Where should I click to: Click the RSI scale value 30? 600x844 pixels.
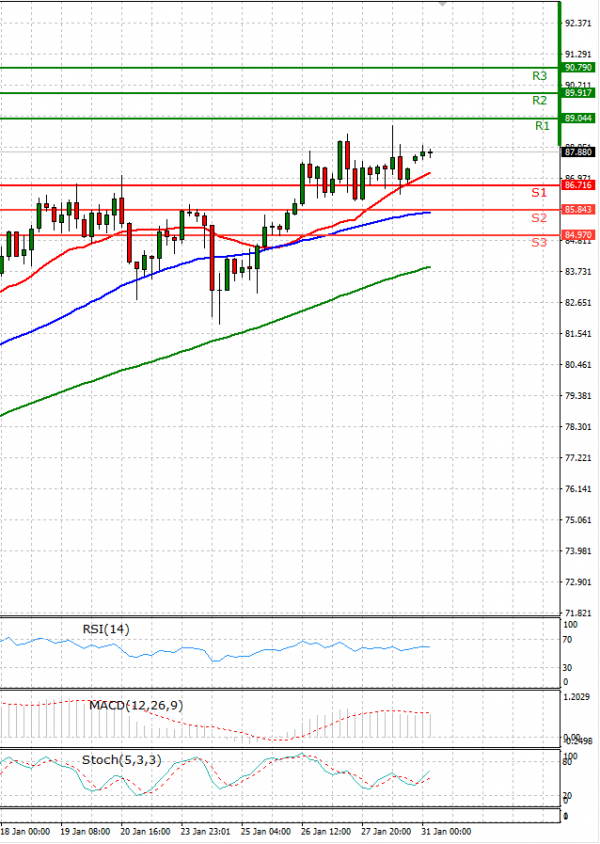coord(568,668)
